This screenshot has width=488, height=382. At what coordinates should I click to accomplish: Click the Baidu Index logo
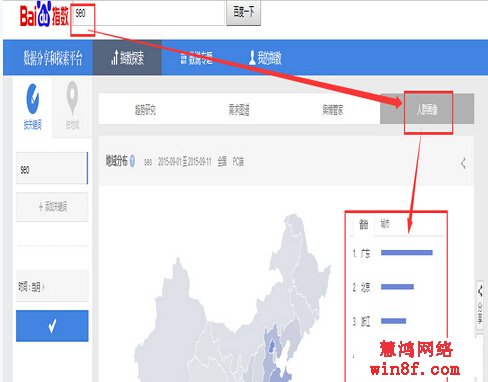coord(44,15)
